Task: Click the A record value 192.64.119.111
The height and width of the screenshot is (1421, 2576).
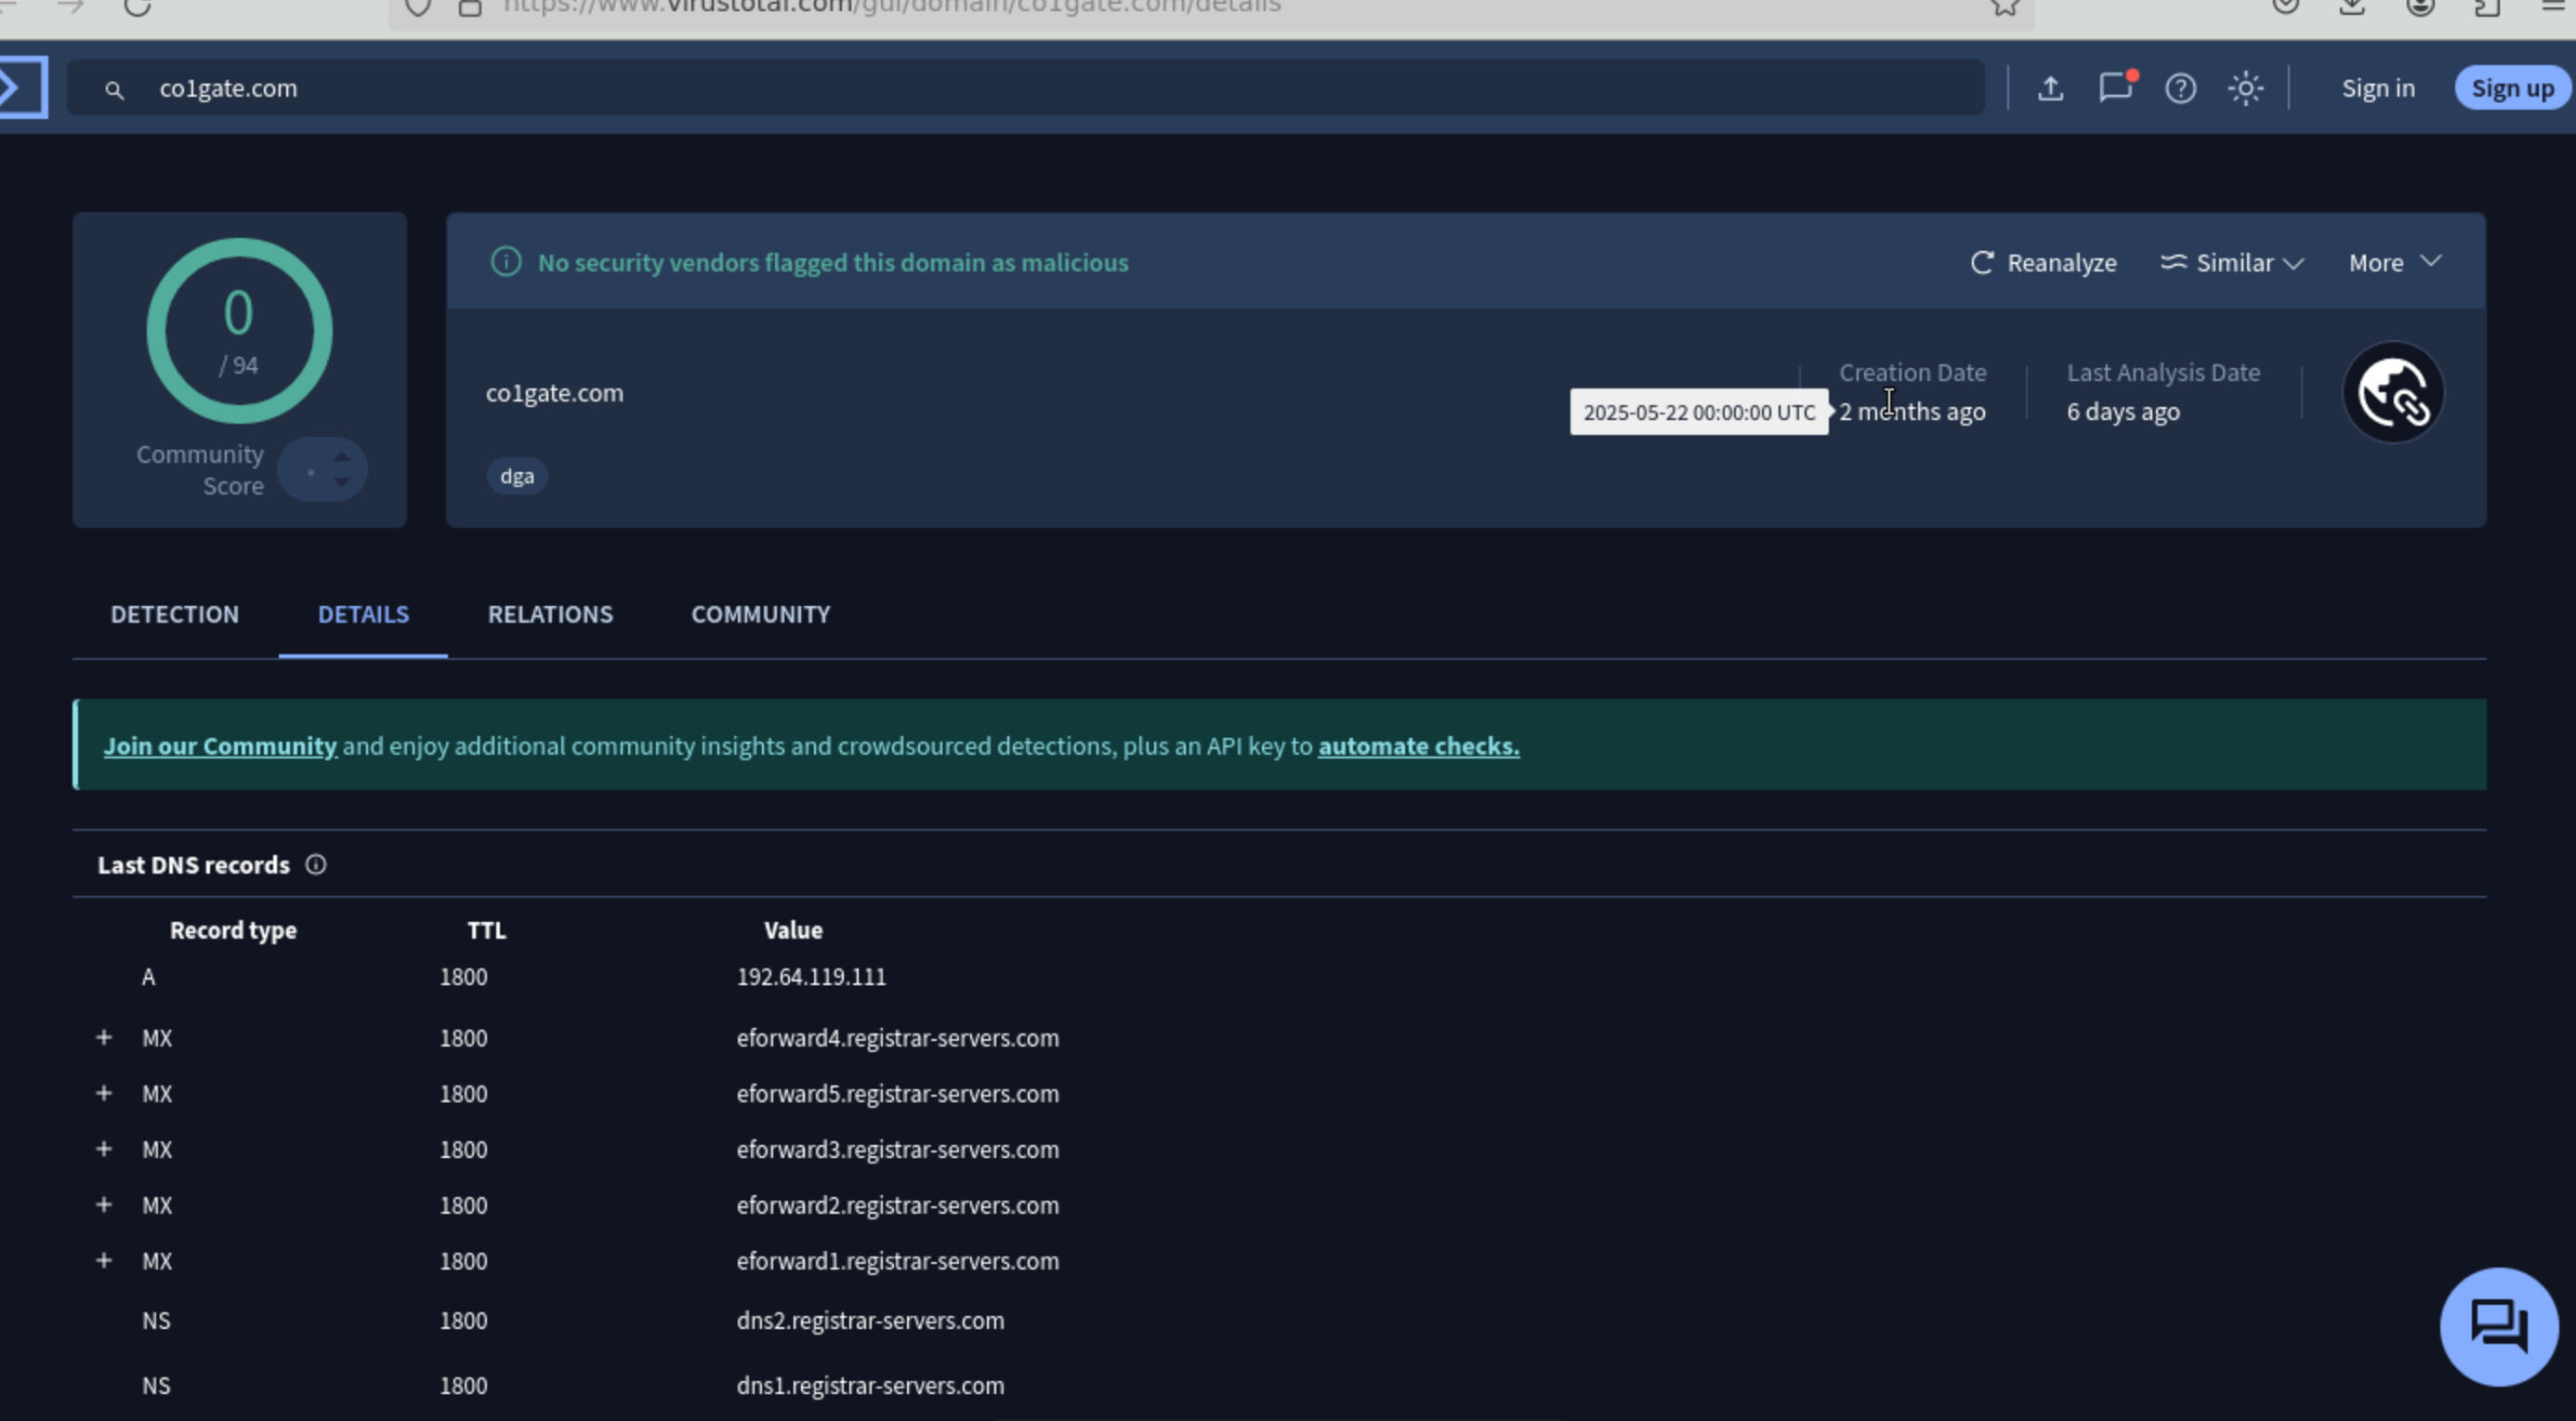Action: click(x=811, y=977)
